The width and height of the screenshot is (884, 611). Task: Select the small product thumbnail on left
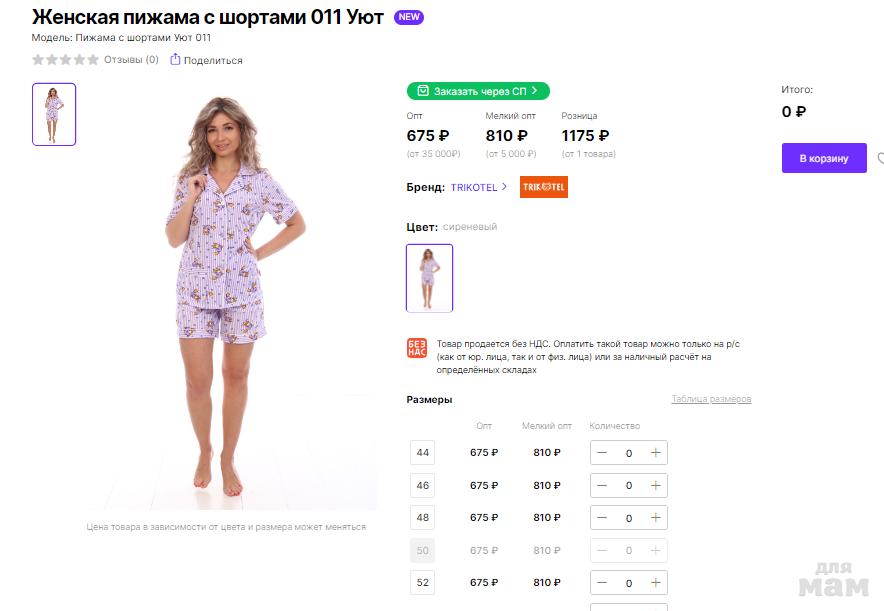click(x=54, y=114)
